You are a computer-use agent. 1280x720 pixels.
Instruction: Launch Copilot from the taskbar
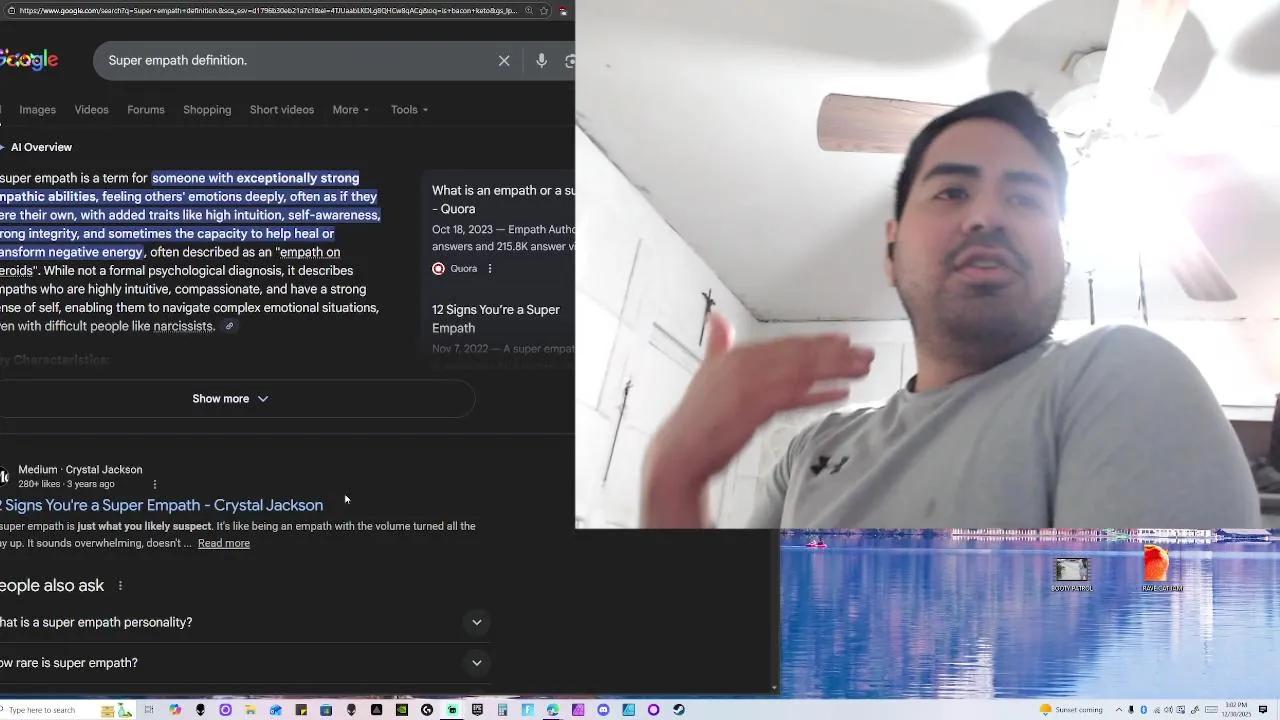click(x=175, y=710)
